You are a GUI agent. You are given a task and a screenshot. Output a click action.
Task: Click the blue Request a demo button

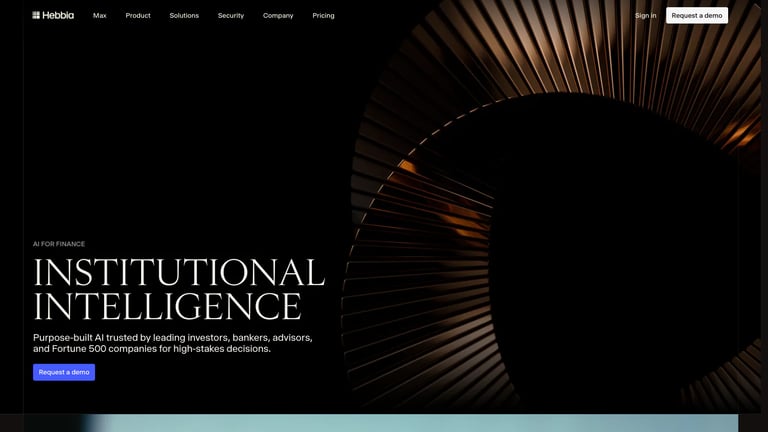(x=64, y=372)
